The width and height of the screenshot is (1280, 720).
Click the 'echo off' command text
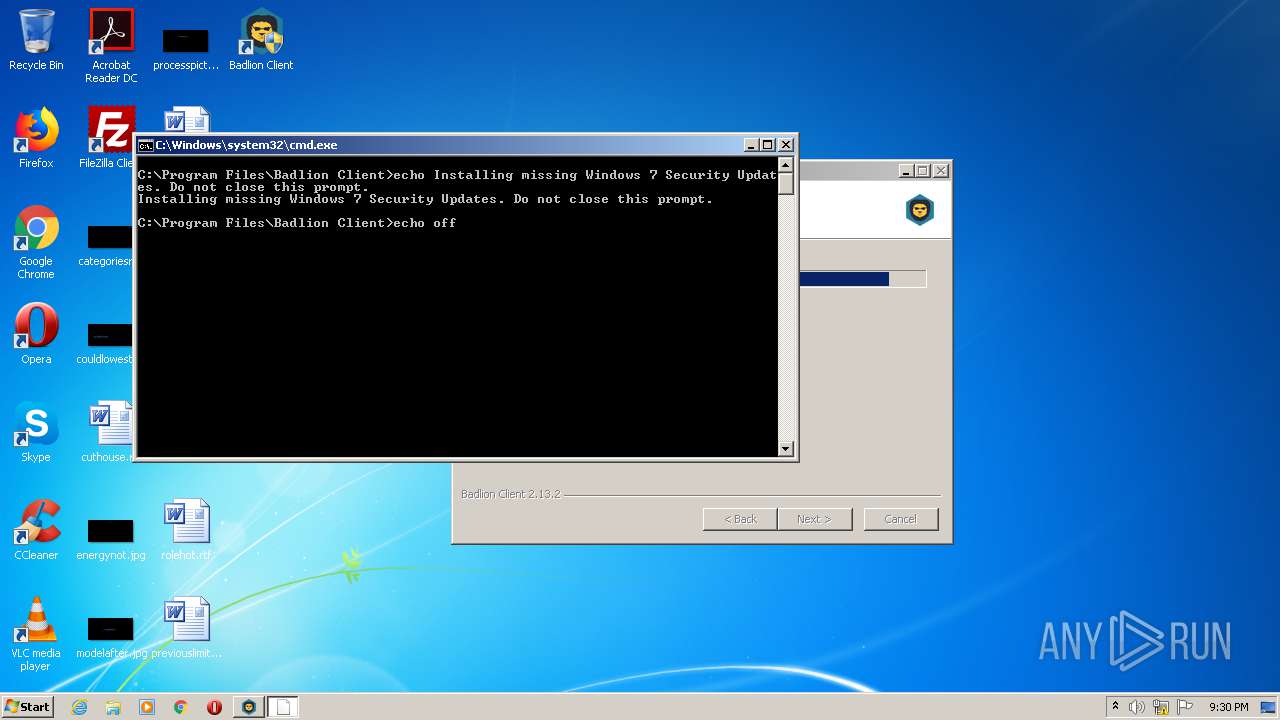coord(425,223)
